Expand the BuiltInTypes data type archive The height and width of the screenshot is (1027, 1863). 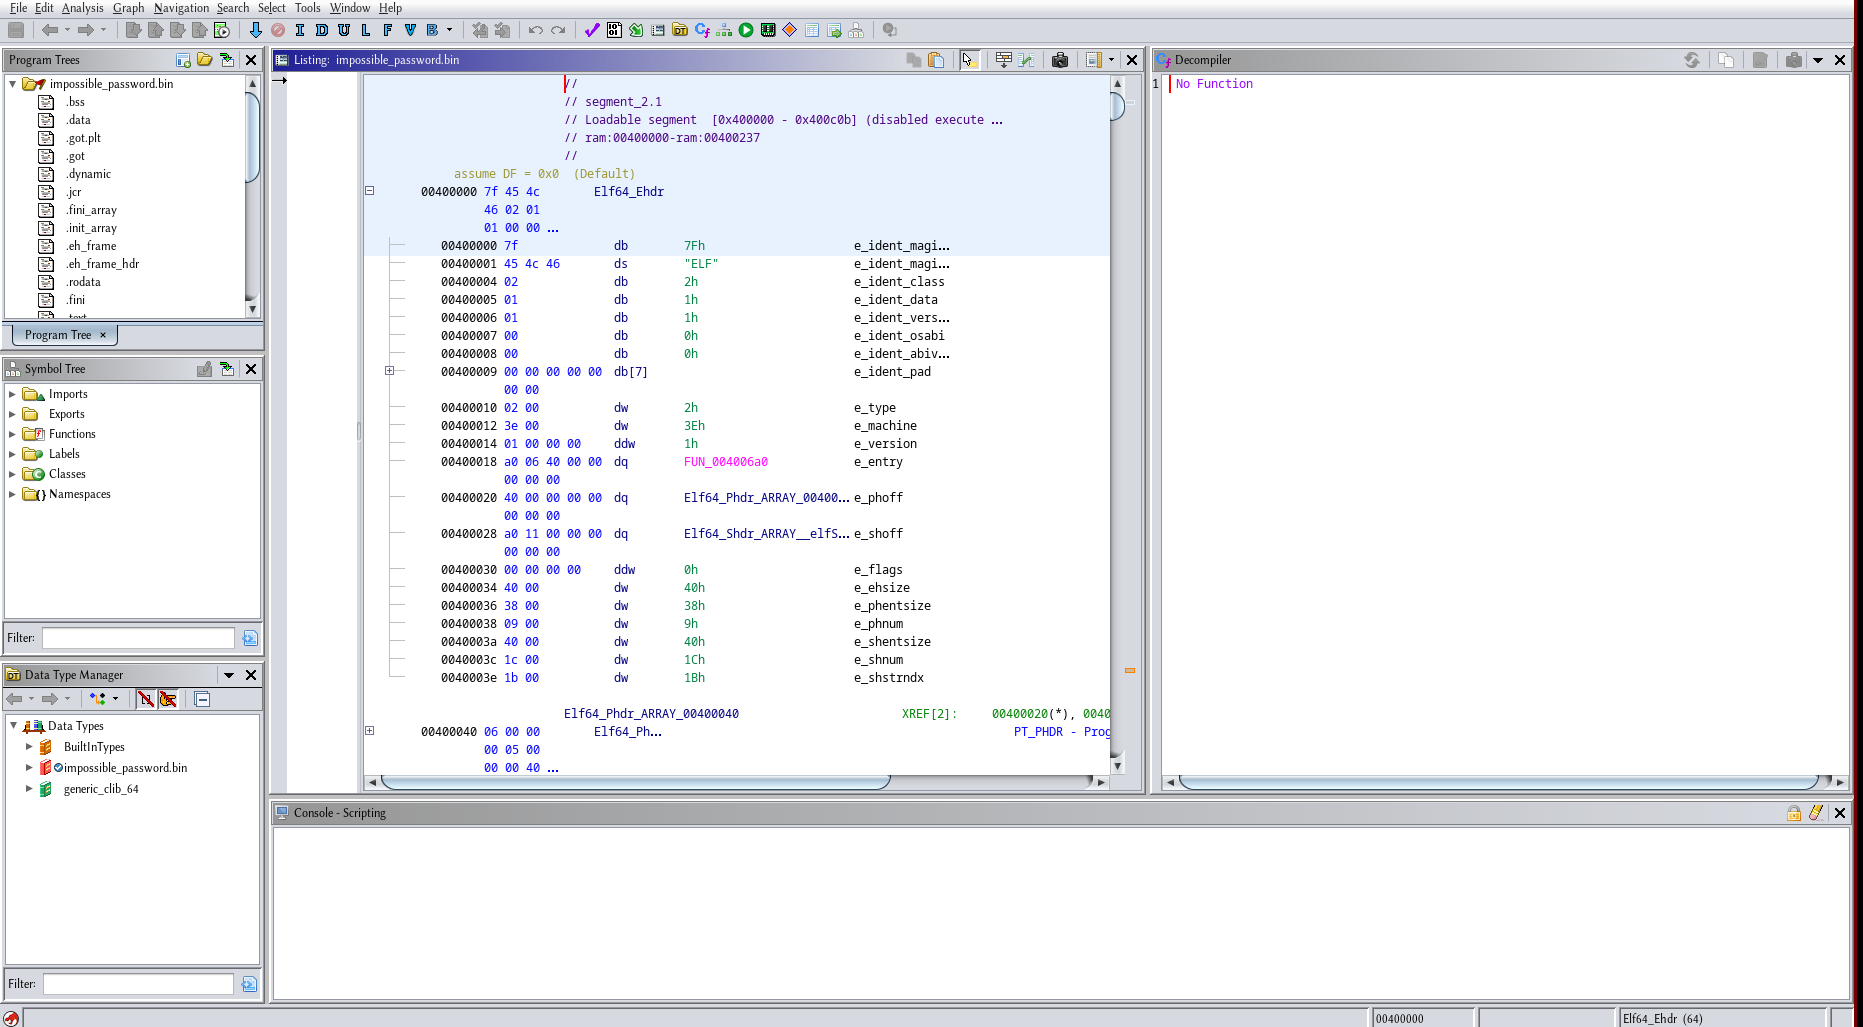pyautogui.click(x=29, y=747)
